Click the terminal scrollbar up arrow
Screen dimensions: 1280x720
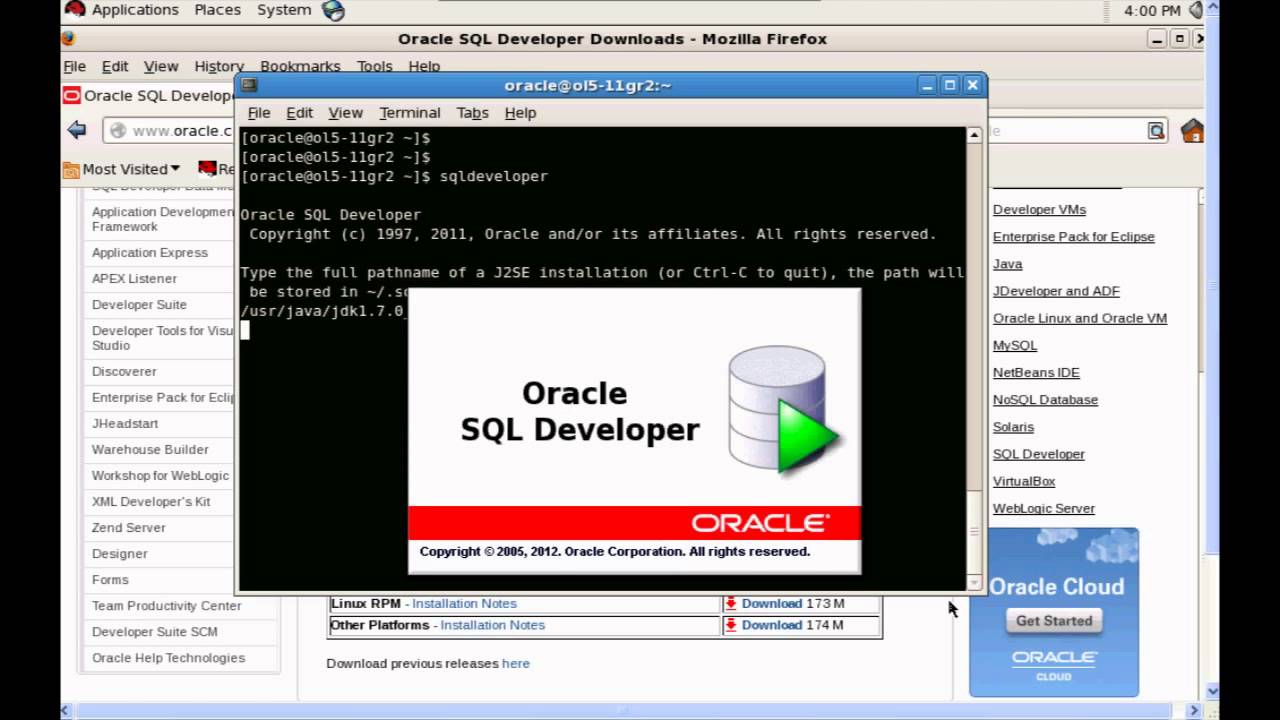(974, 135)
